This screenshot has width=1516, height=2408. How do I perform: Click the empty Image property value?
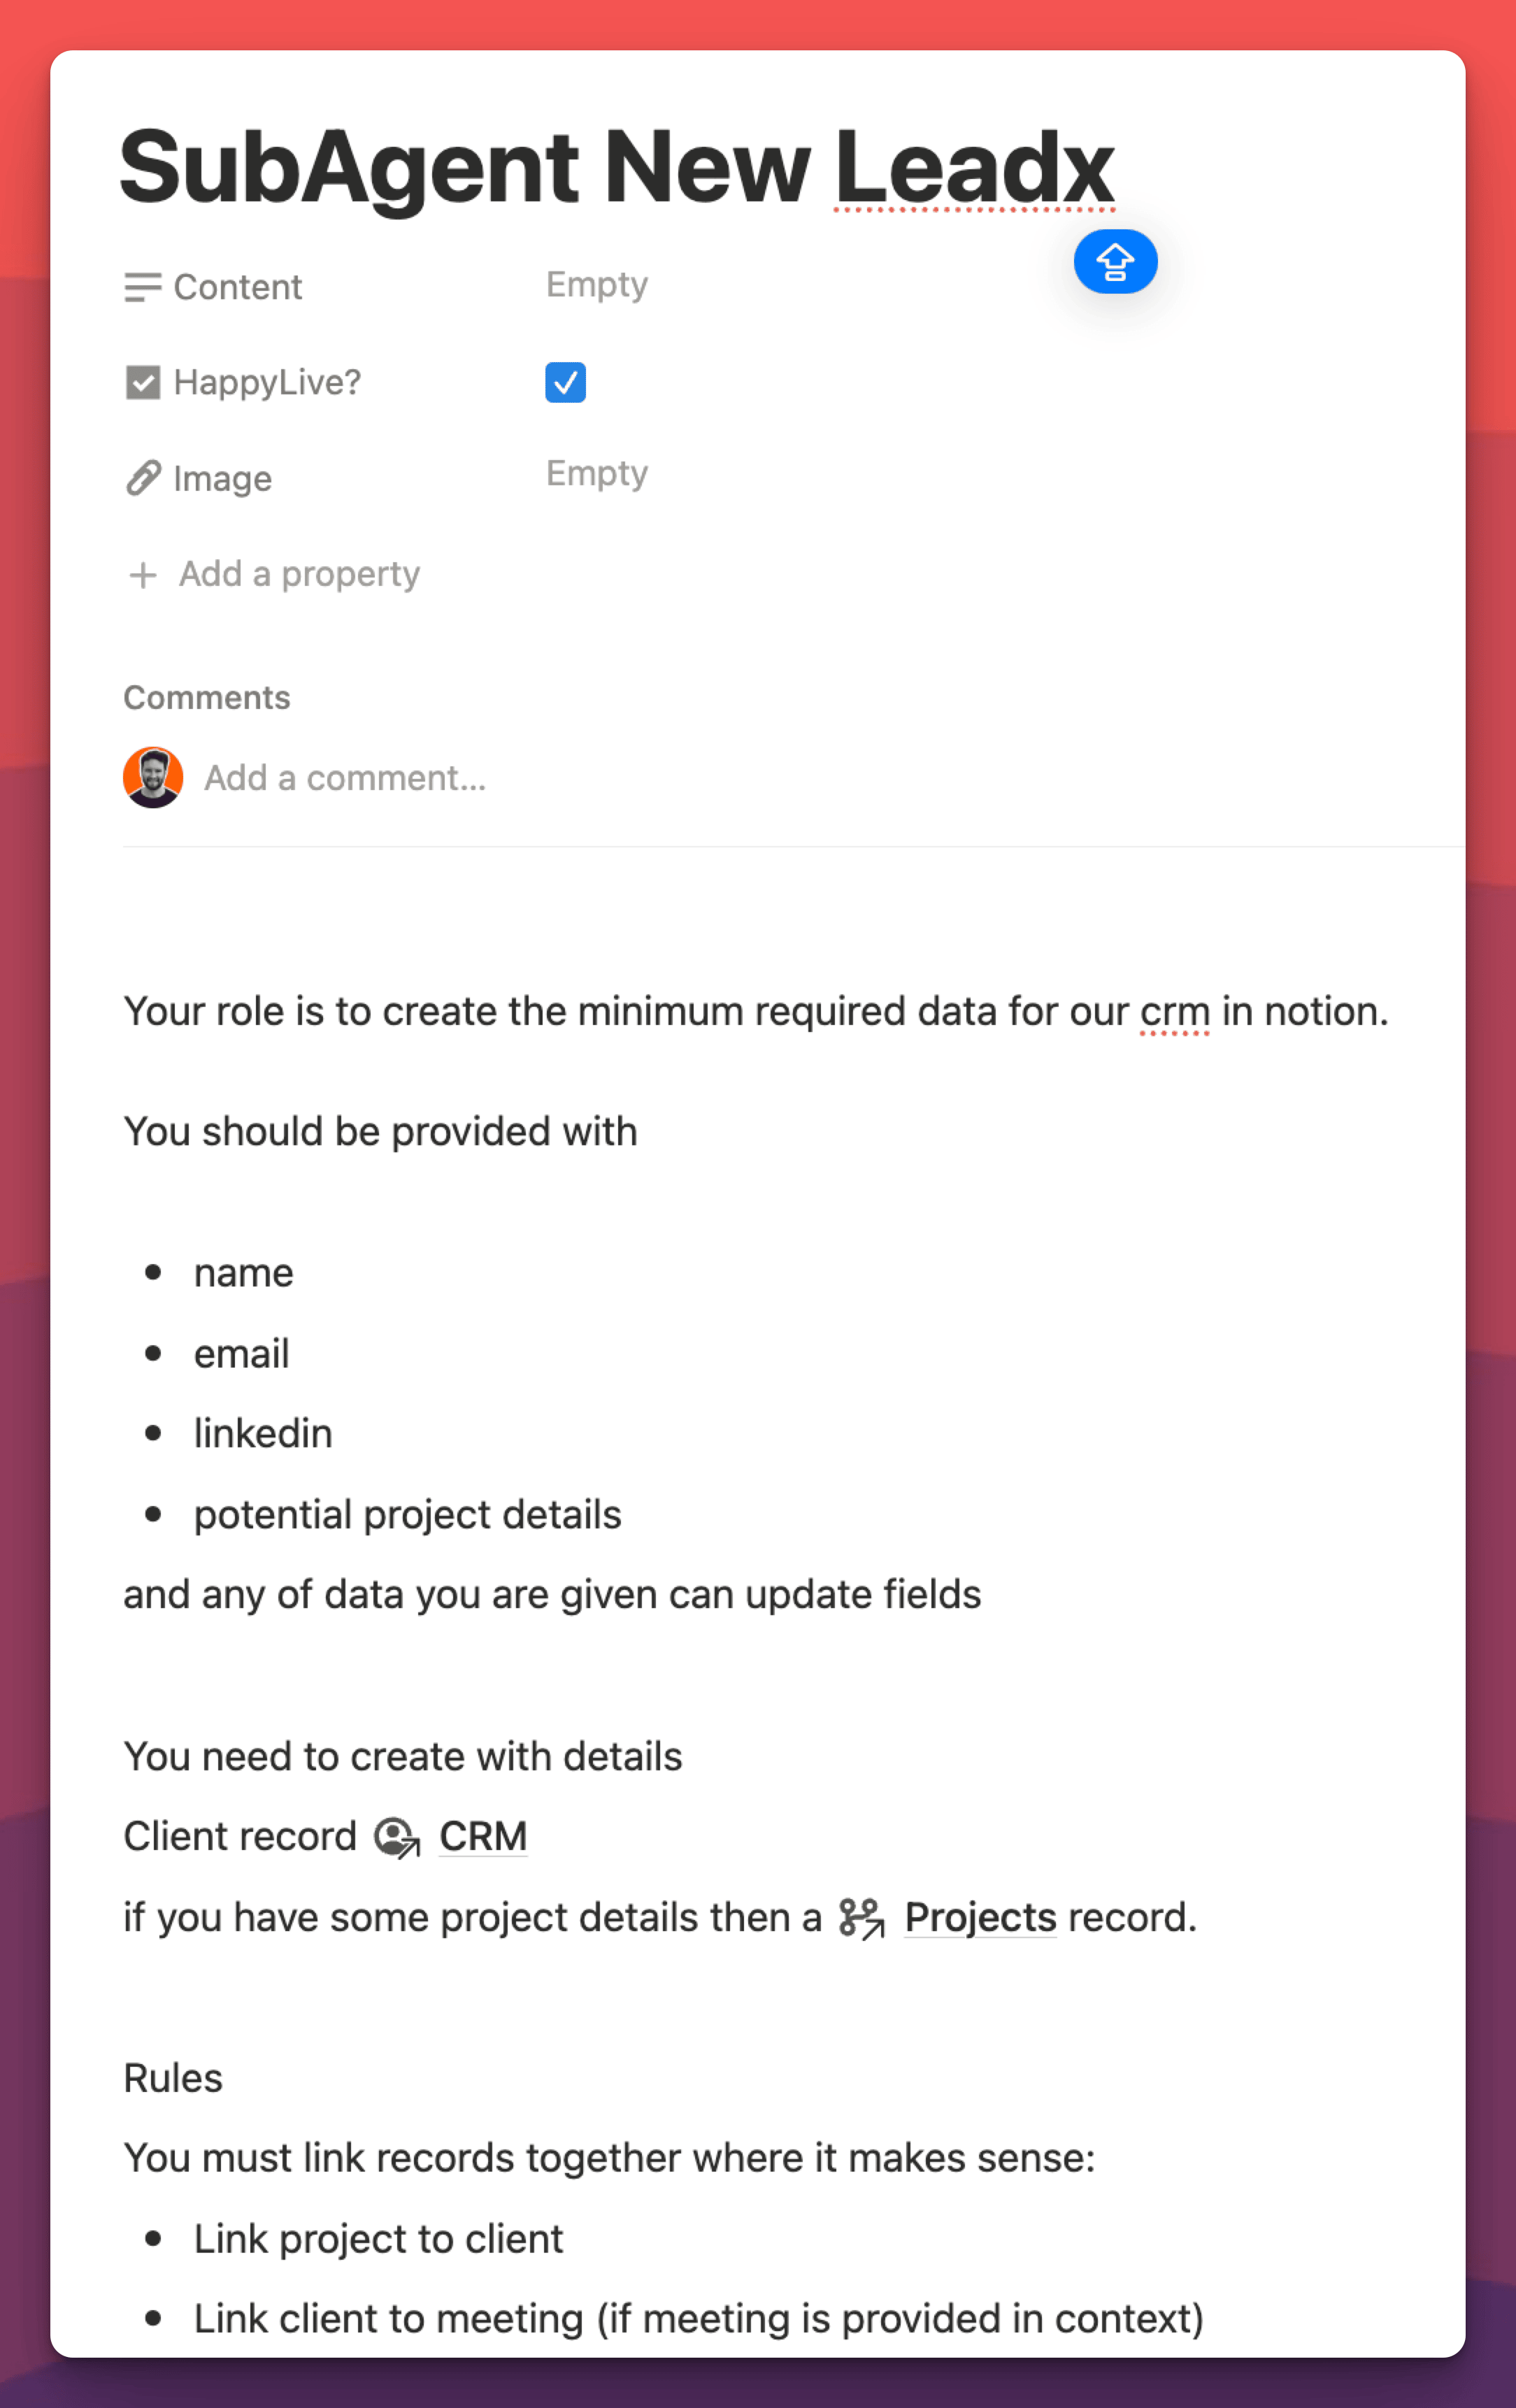click(x=597, y=474)
